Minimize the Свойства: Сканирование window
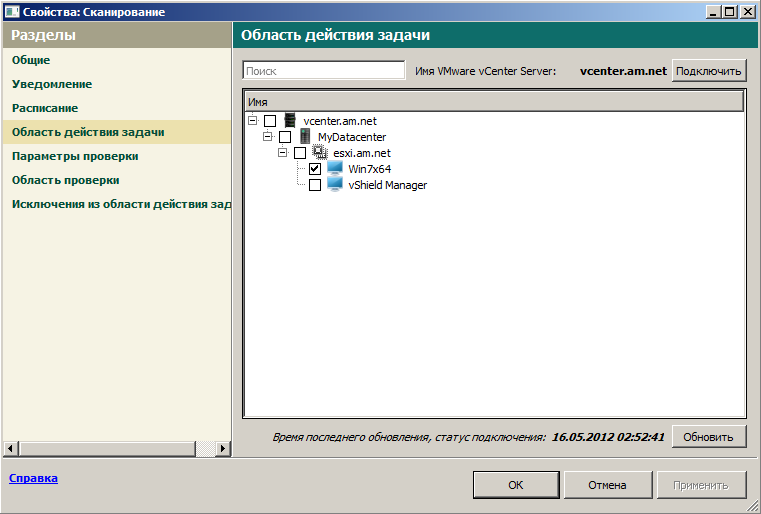The height and width of the screenshot is (514, 761). point(713,12)
